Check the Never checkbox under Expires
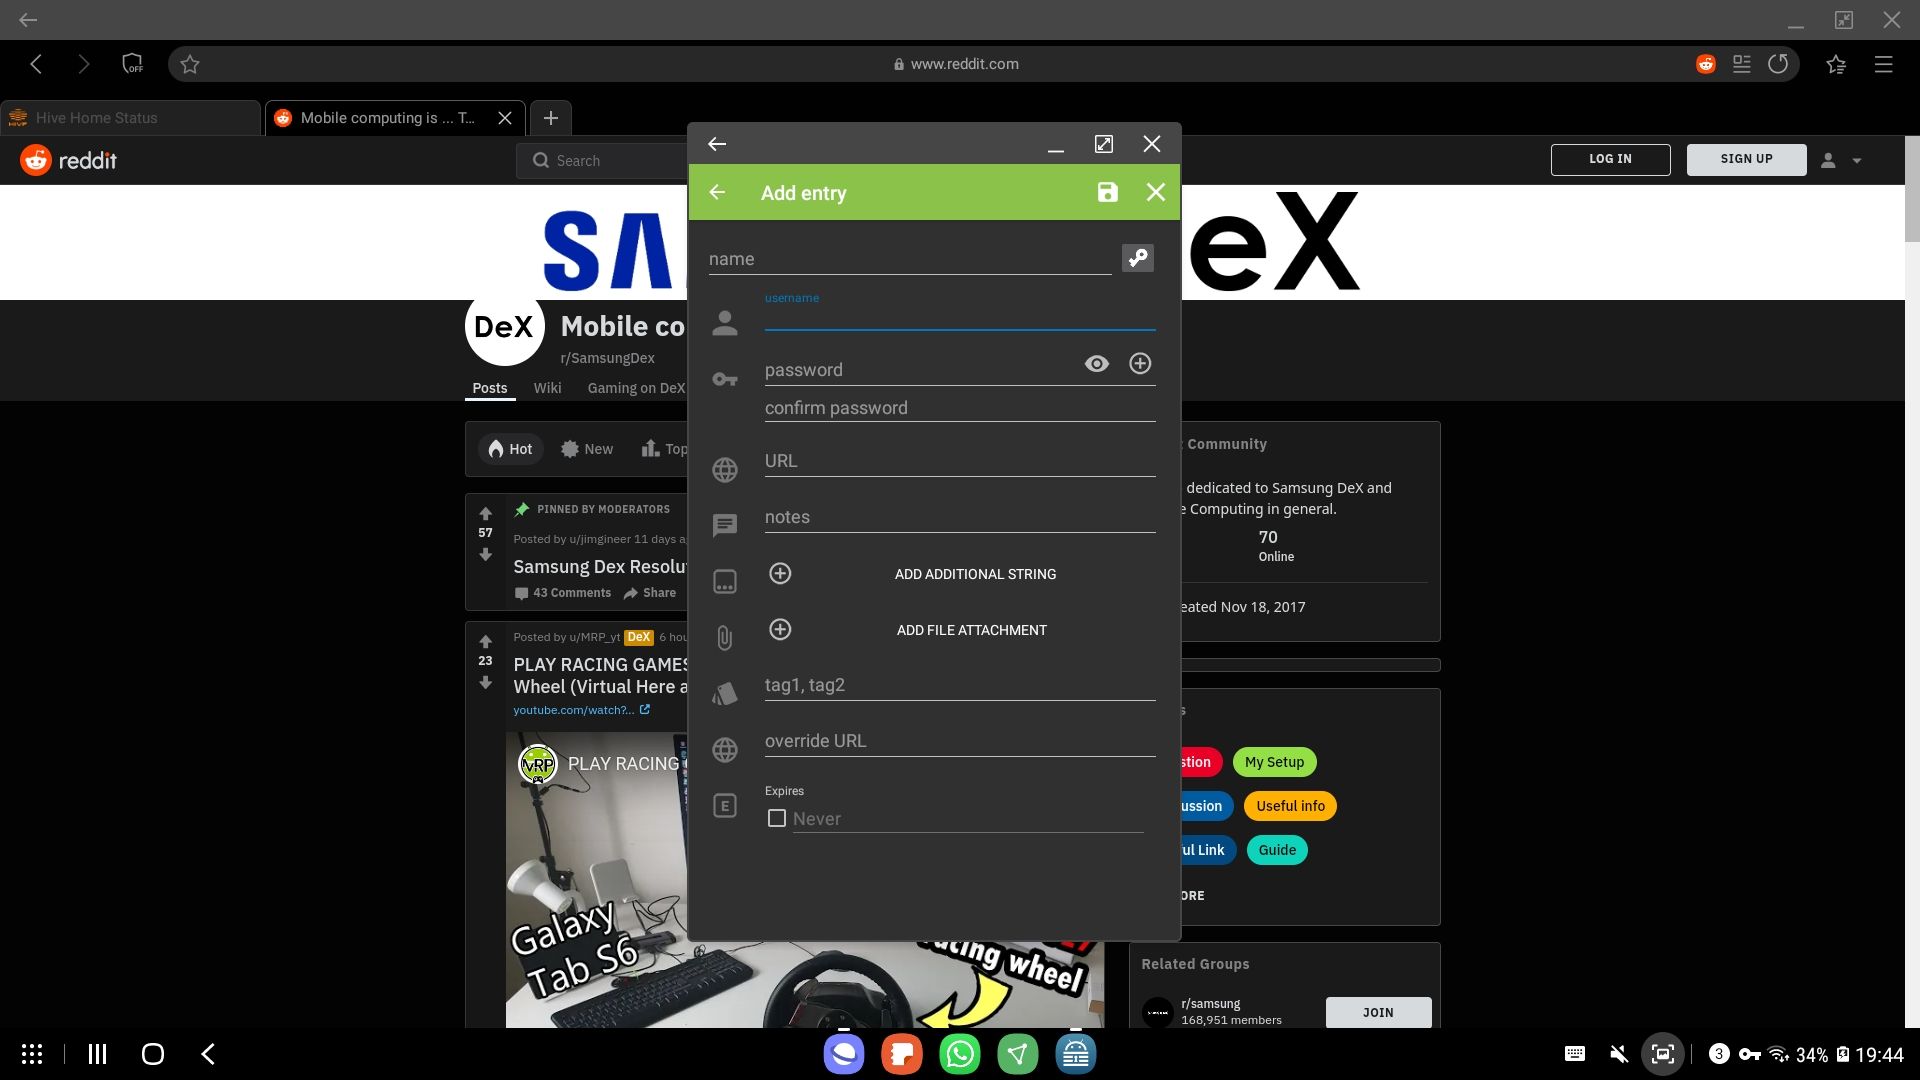 pyautogui.click(x=776, y=818)
